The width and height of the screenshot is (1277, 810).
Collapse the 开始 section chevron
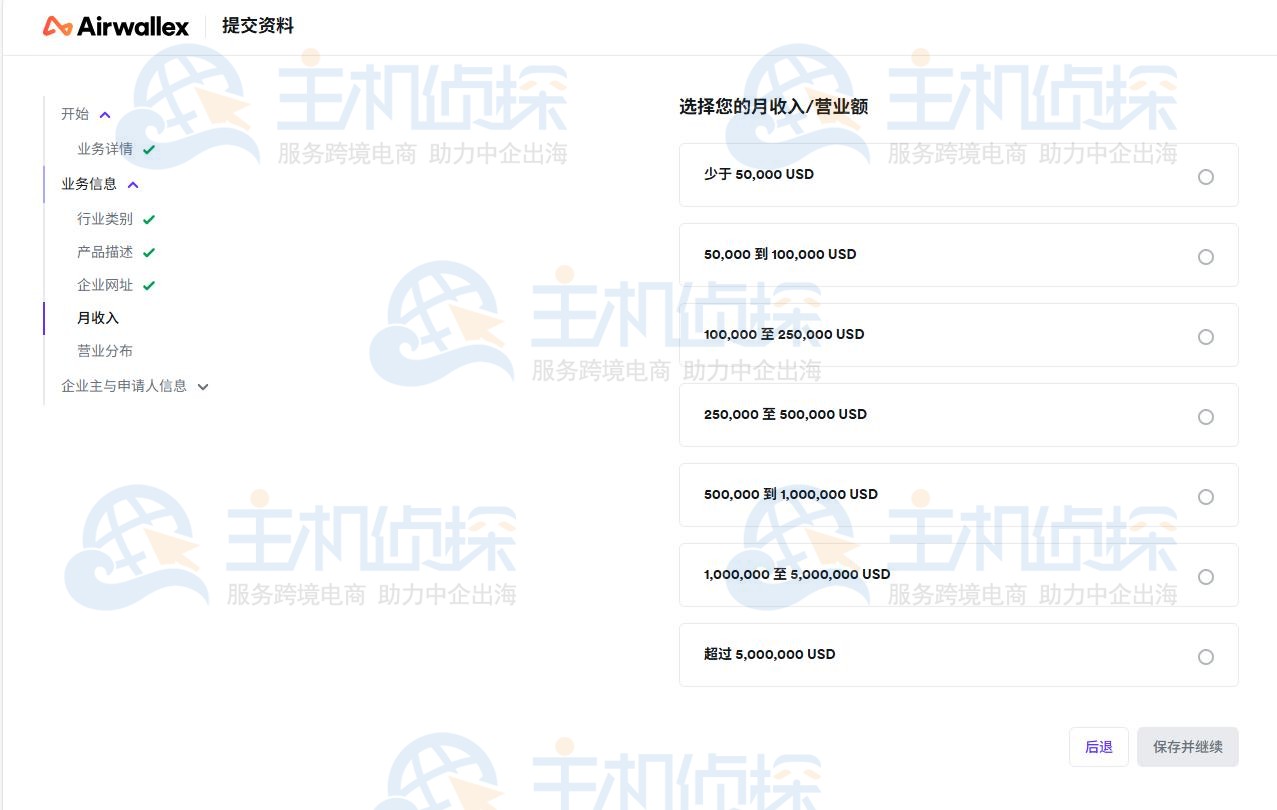click(x=104, y=114)
